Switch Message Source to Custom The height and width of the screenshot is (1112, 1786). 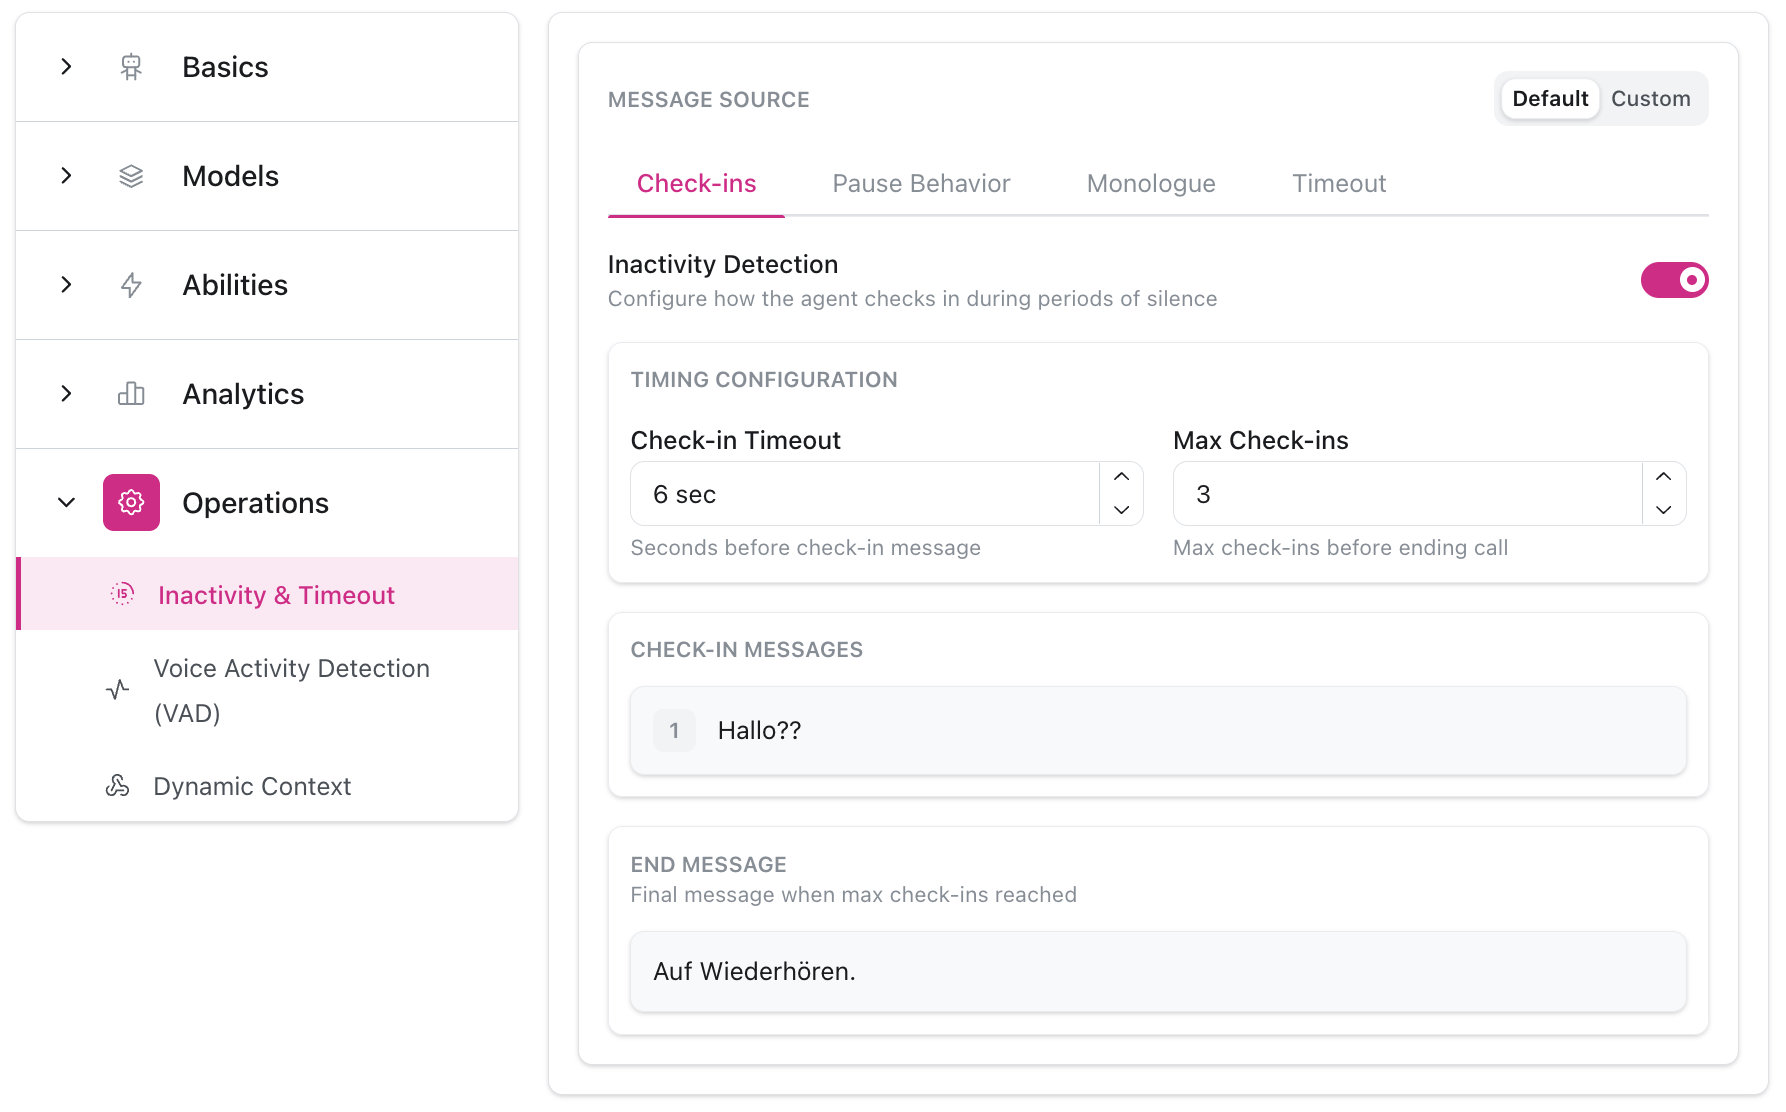(1650, 98)
